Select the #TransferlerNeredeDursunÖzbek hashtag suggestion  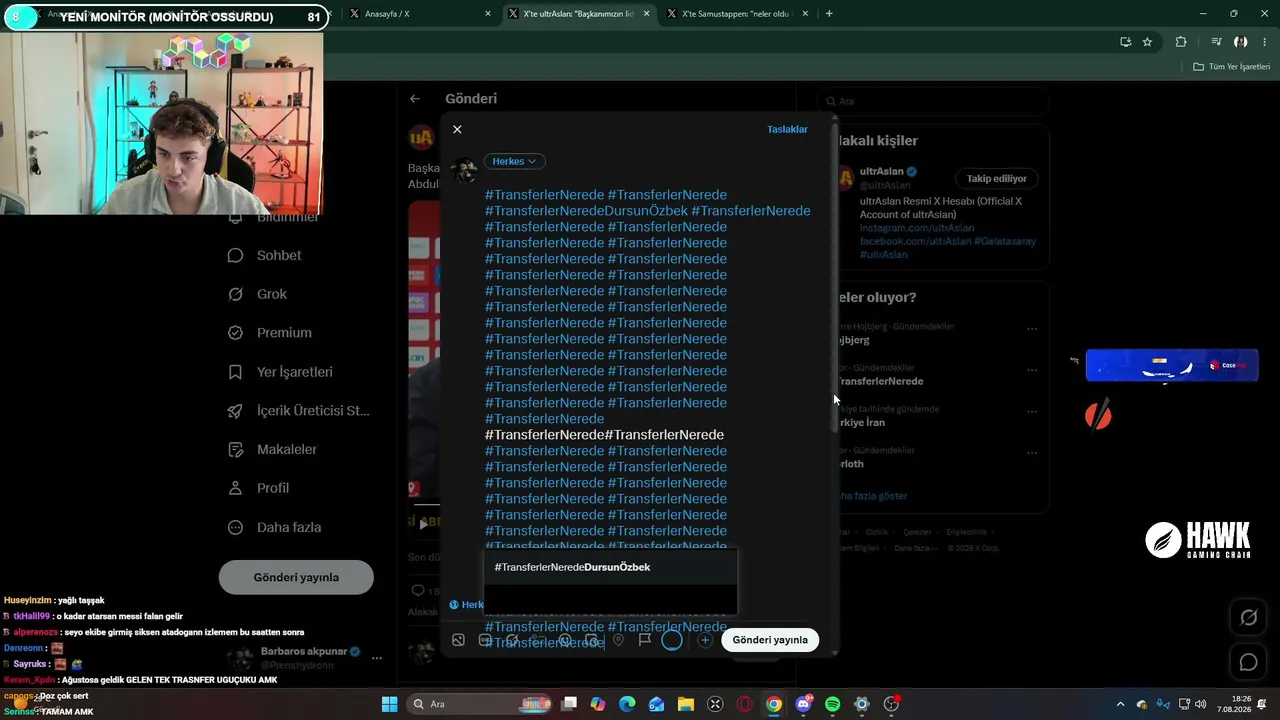610,567
